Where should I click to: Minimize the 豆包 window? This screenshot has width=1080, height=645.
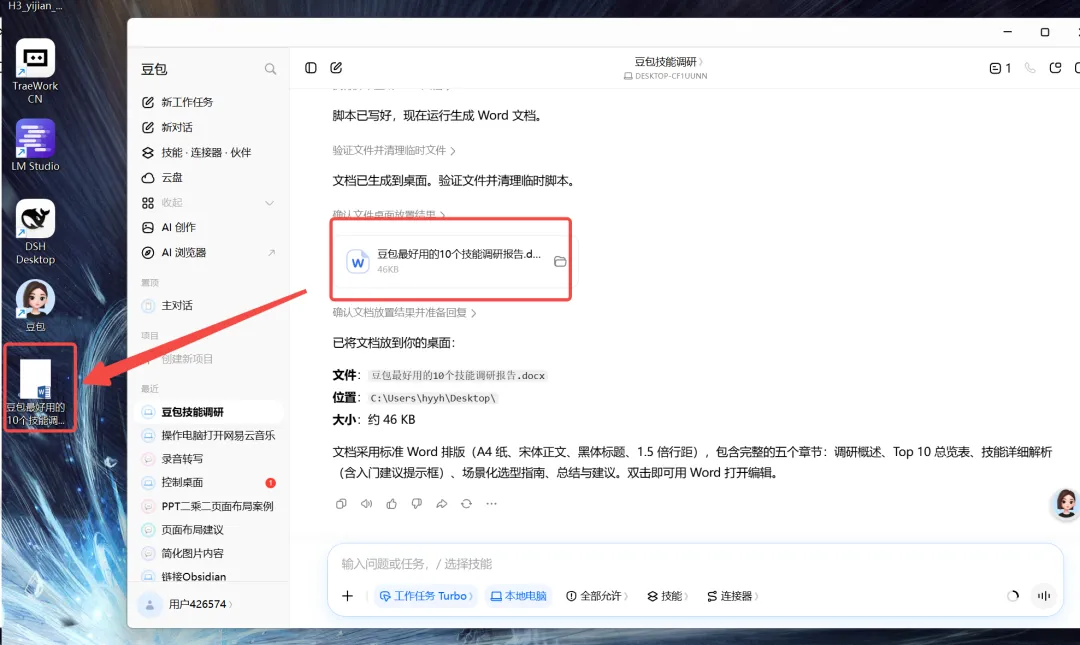click(1007, 32)
